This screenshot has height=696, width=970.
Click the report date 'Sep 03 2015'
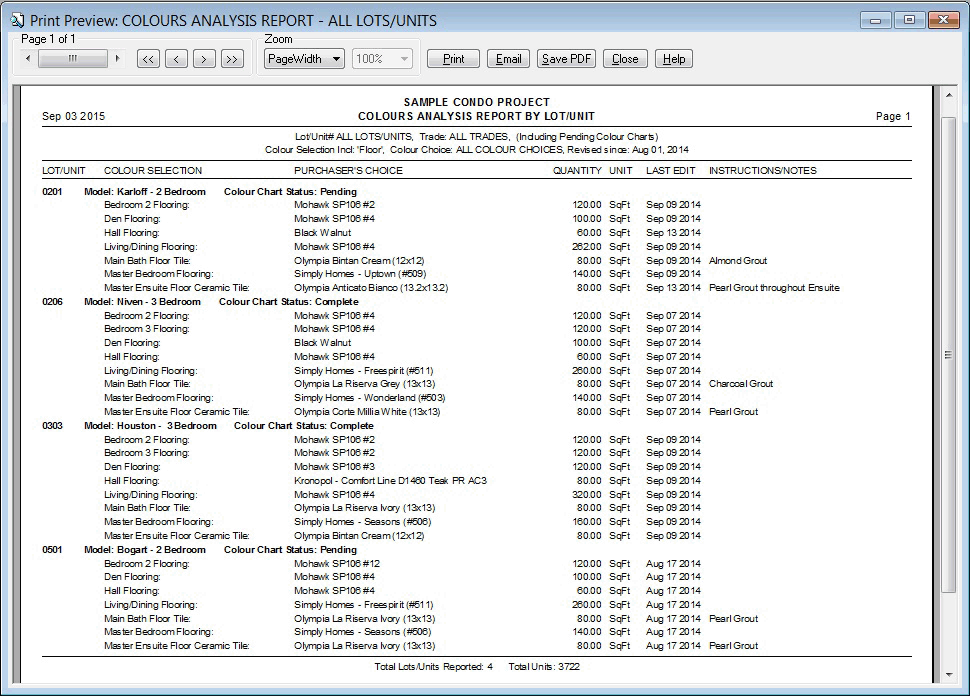74,116
